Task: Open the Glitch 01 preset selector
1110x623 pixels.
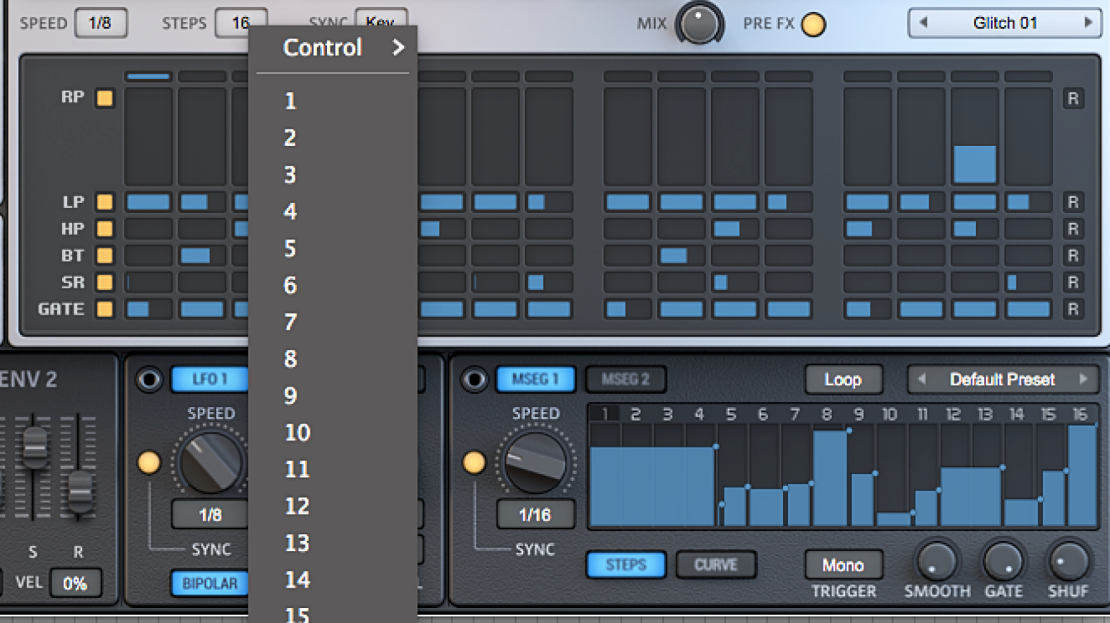Action: [x=1005, y=23]
